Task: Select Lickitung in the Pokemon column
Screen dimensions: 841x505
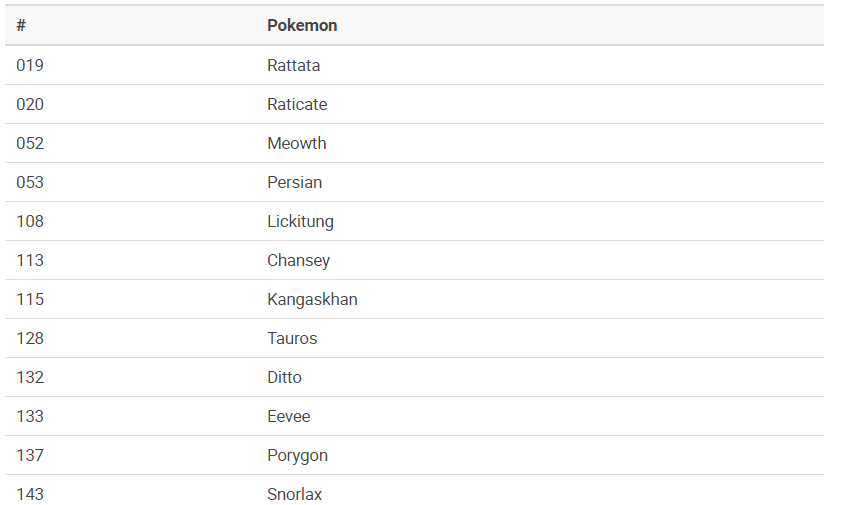Action: pyautogui.click(x=300, y=221)
